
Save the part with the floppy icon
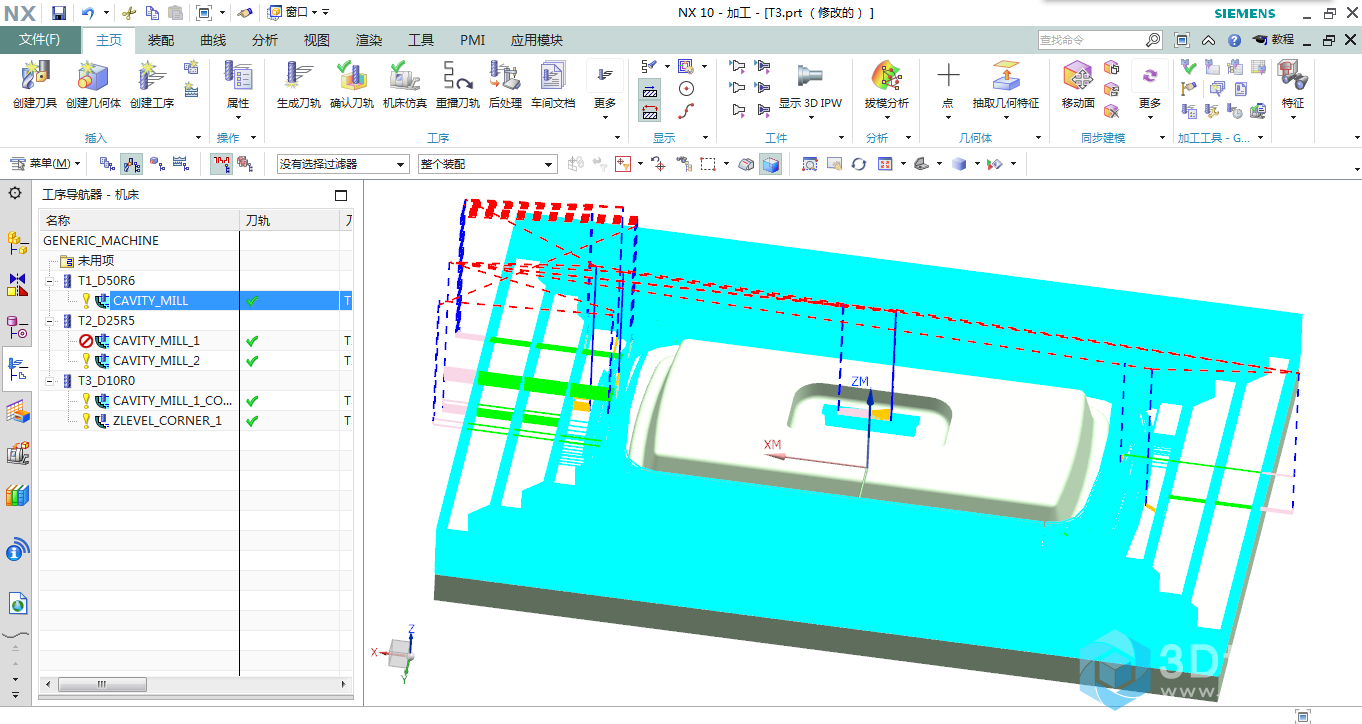pyautogui.click(x=59, y=13)
